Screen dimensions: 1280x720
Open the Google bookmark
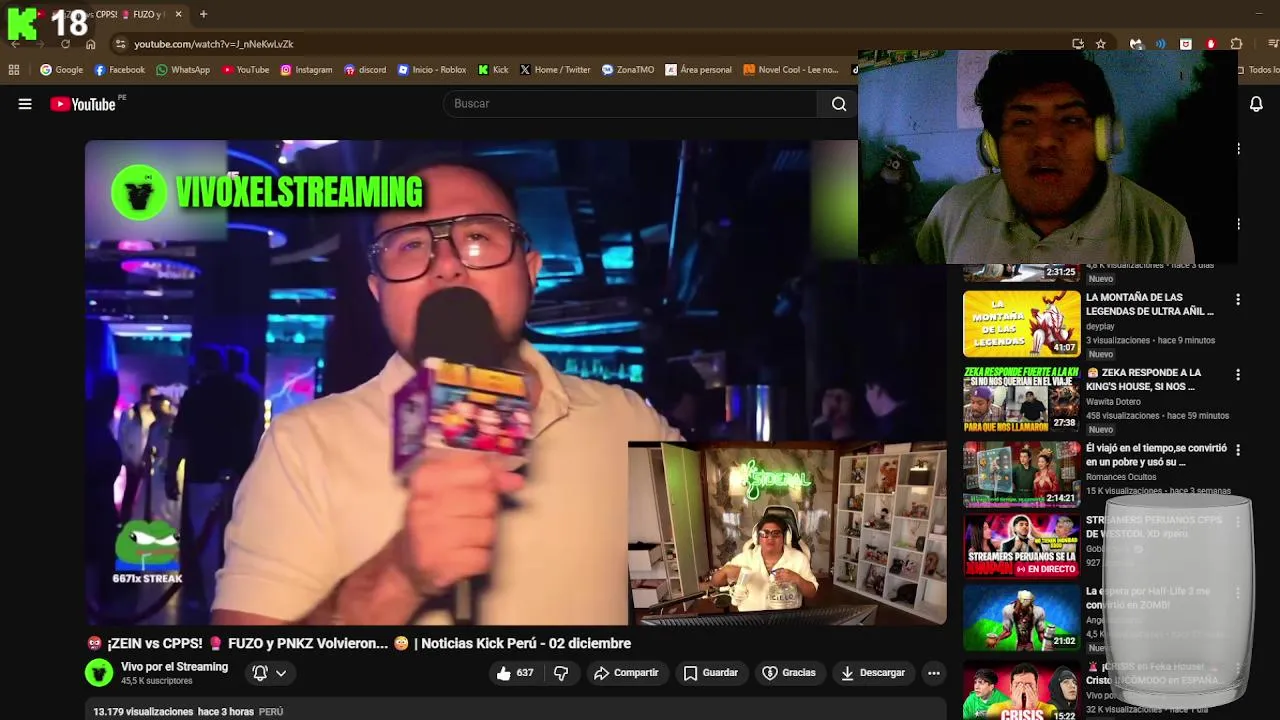coord(61,70)
